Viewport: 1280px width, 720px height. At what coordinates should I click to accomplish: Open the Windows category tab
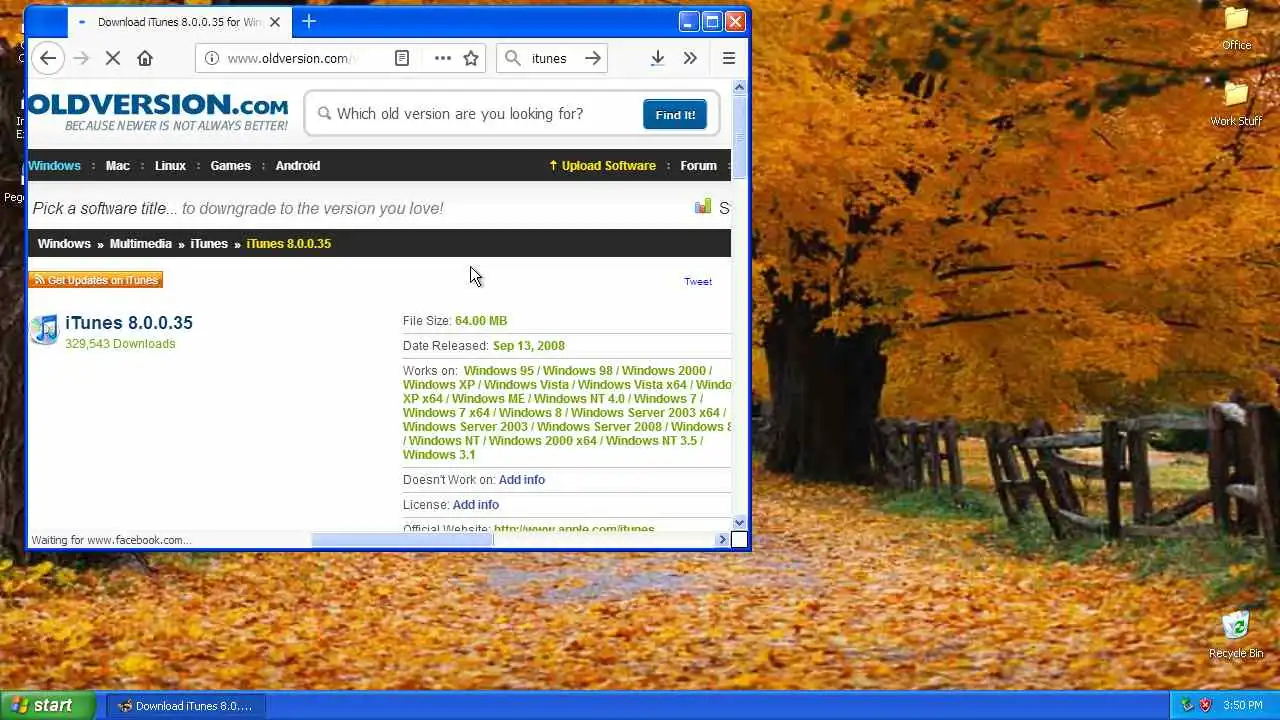pyautogui.click(x=54, y=166)
